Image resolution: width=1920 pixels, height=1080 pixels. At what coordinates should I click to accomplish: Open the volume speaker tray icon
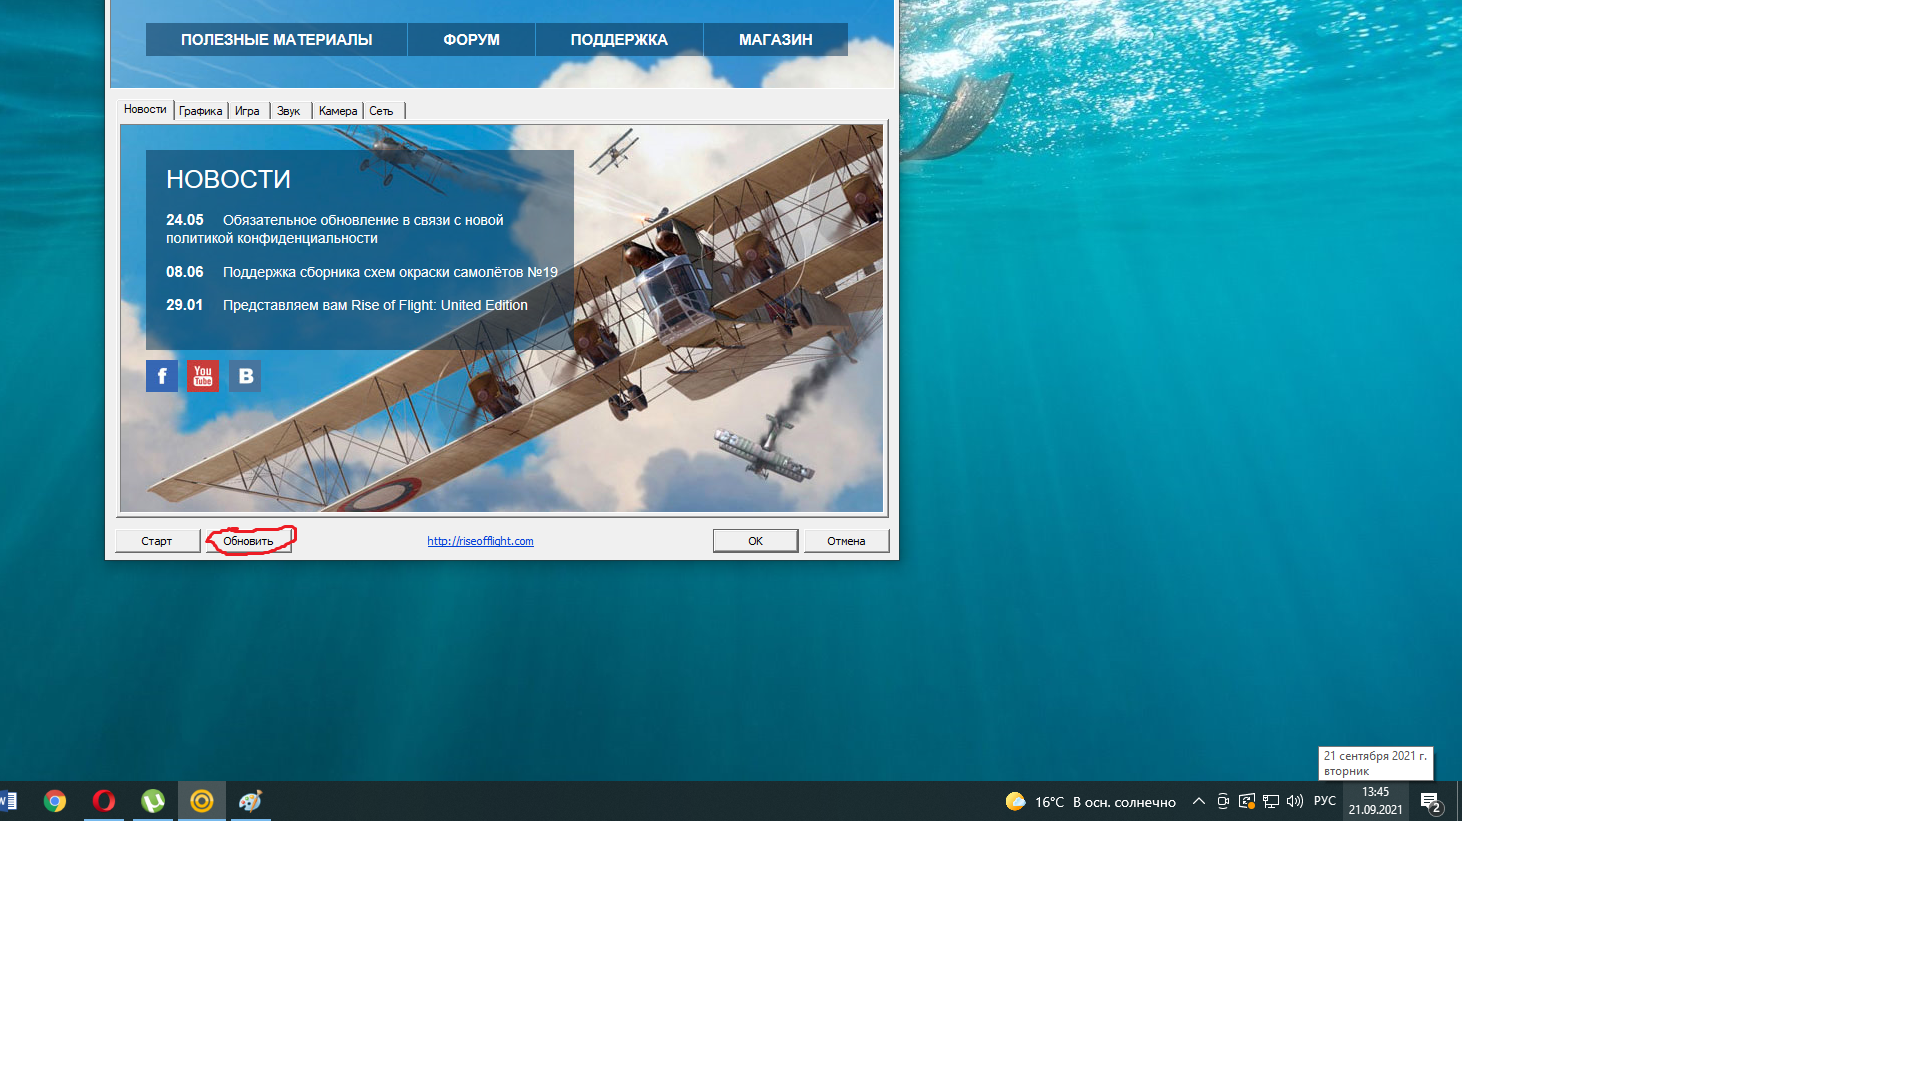point(1295,801)
